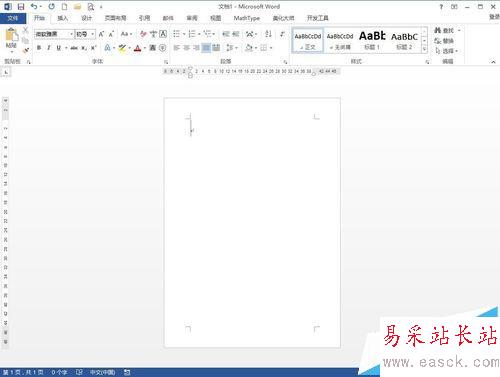Apply the 标题 1 heading style
Viewport: 500px width, 377px height.
(x=372, y=40)
